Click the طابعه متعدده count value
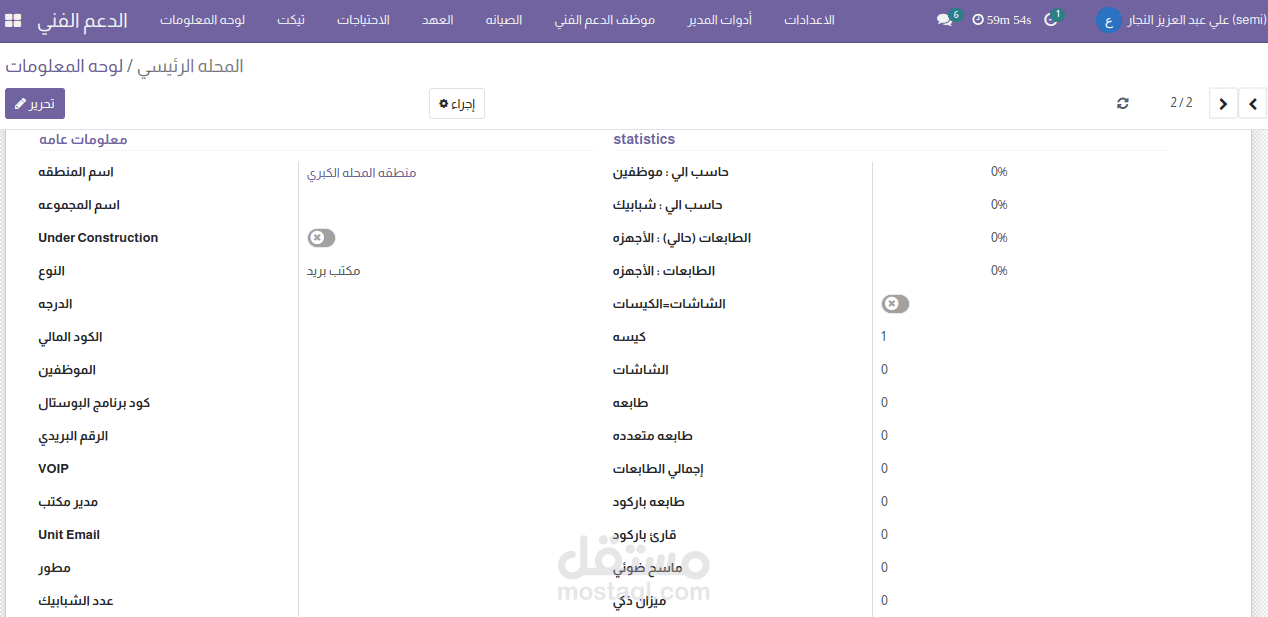 884,436
